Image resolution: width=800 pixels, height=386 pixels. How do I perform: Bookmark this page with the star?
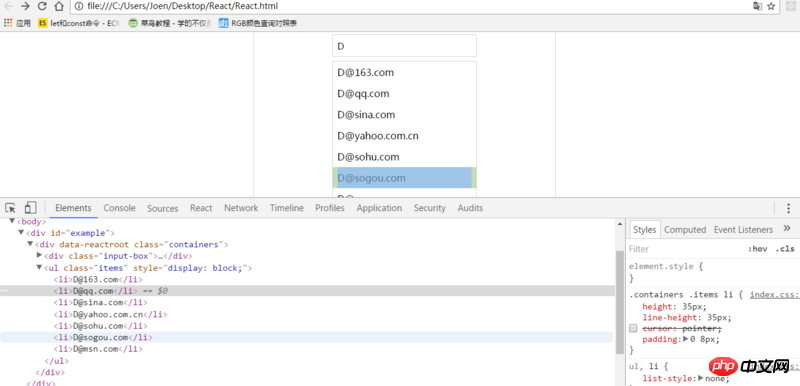click(771, 6)
